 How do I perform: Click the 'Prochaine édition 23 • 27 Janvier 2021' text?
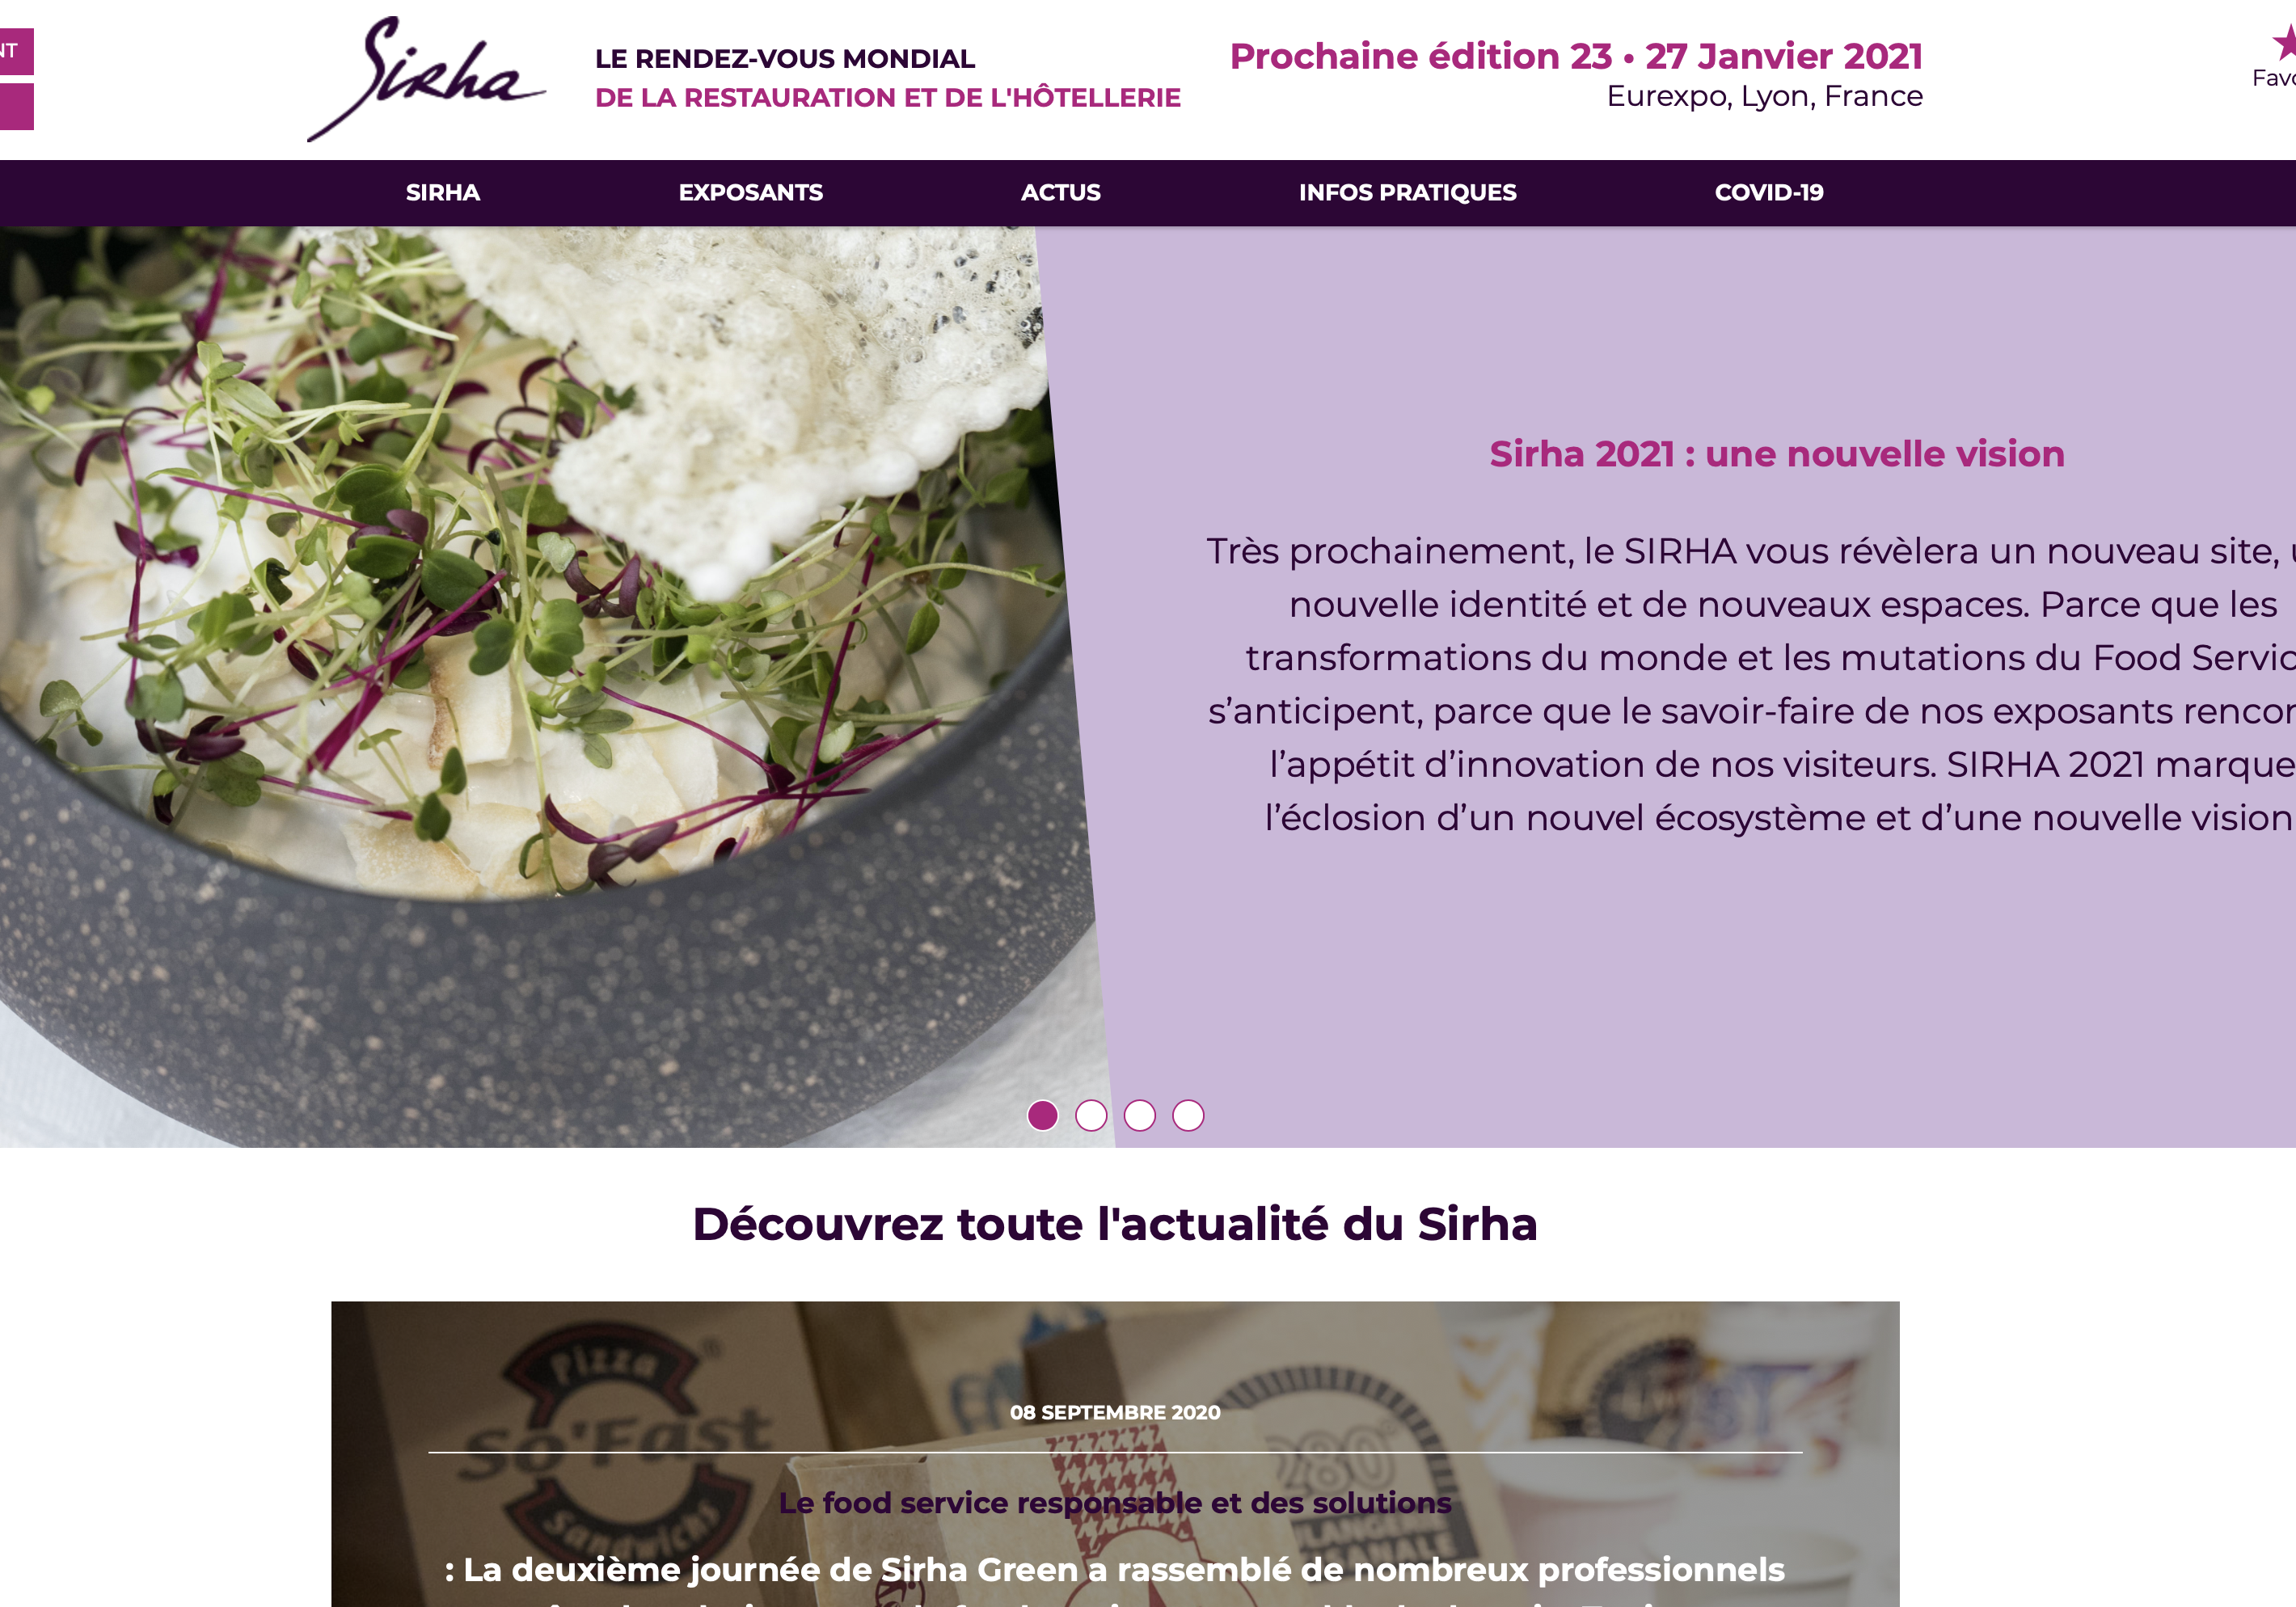(x=1576, y=56)
